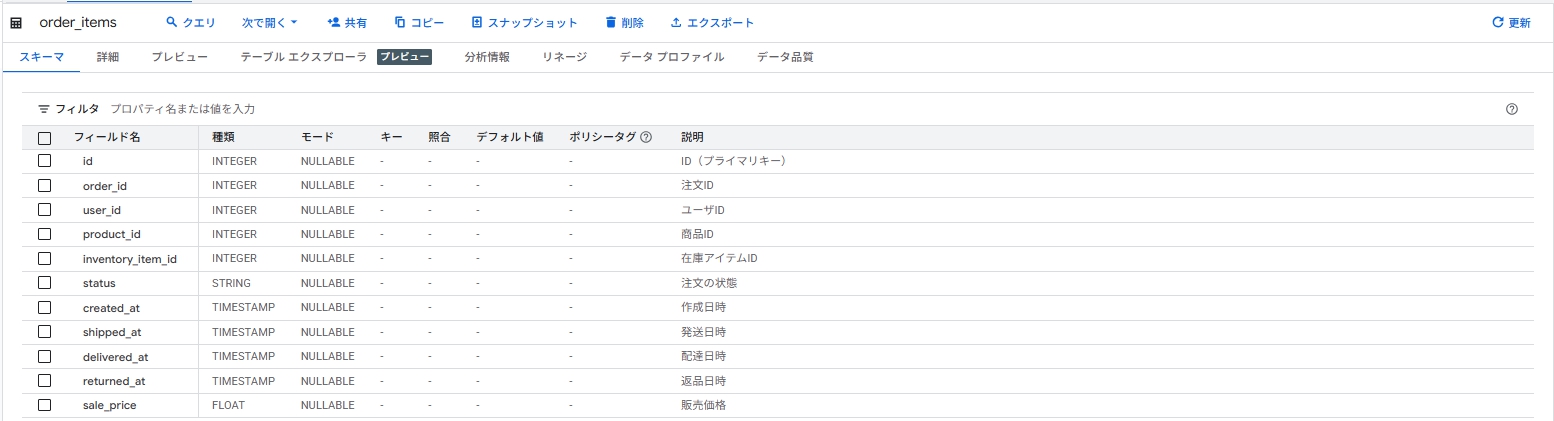Go to the リネージ tab

[564, 57]
